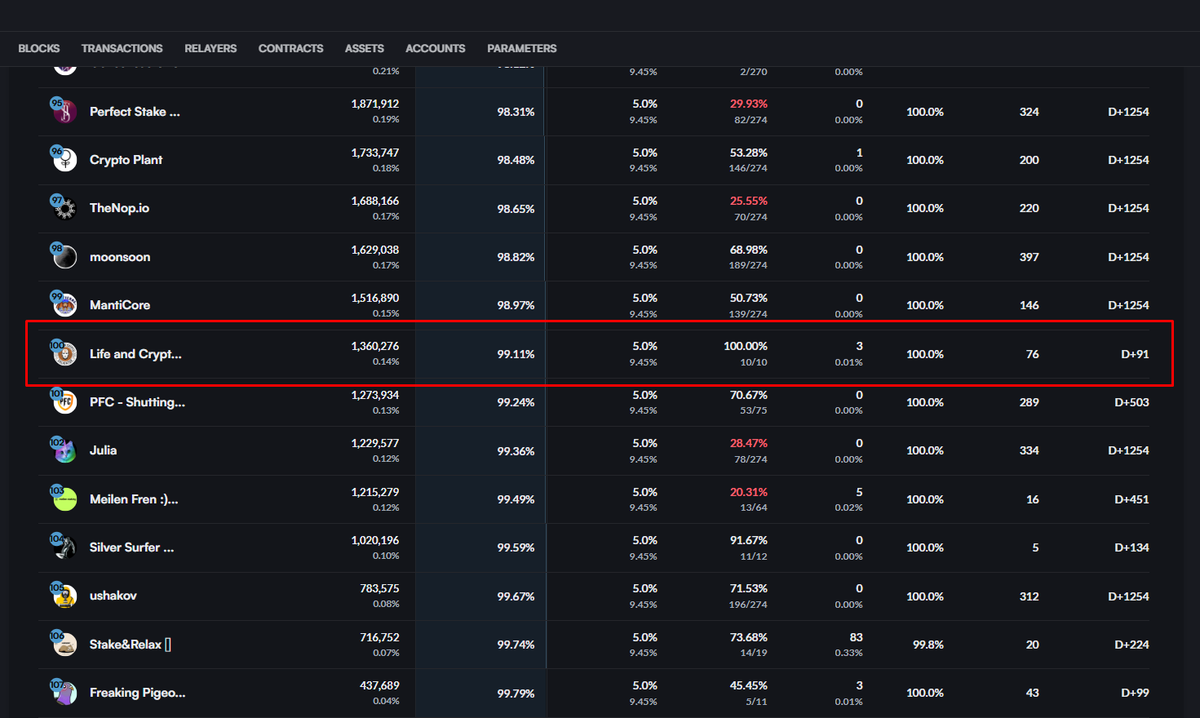Screen dimensions: 1200x718
Task: Select the ASSETS tab
Action: 364,48
